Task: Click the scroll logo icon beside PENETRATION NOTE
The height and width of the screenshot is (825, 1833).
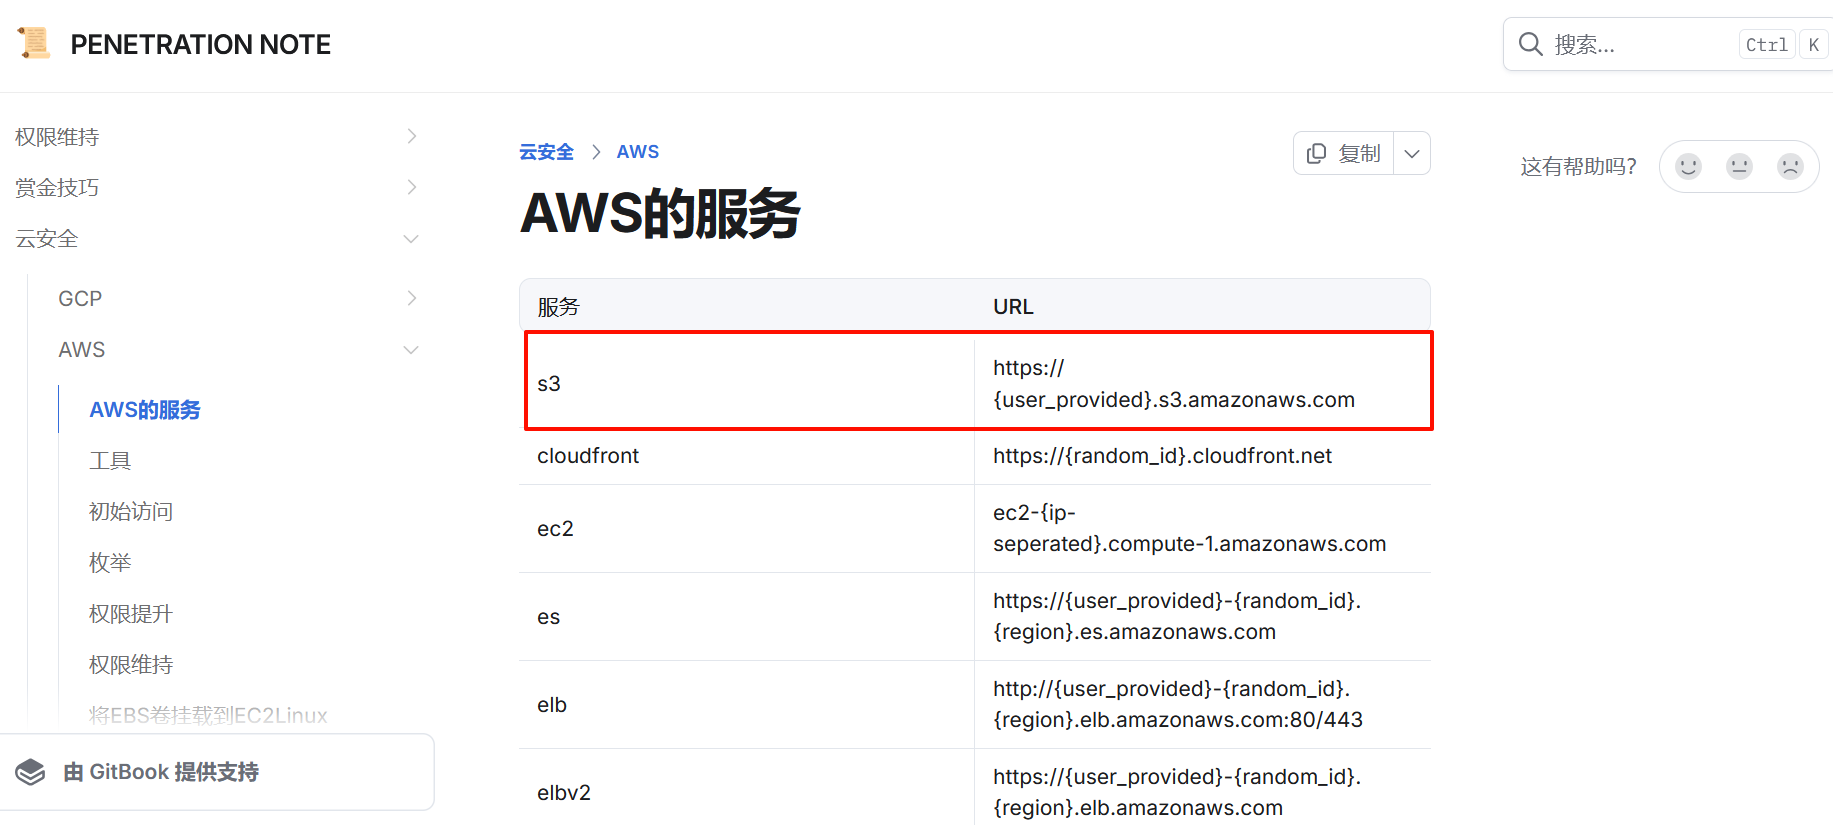Action: [x=34, y=43]
